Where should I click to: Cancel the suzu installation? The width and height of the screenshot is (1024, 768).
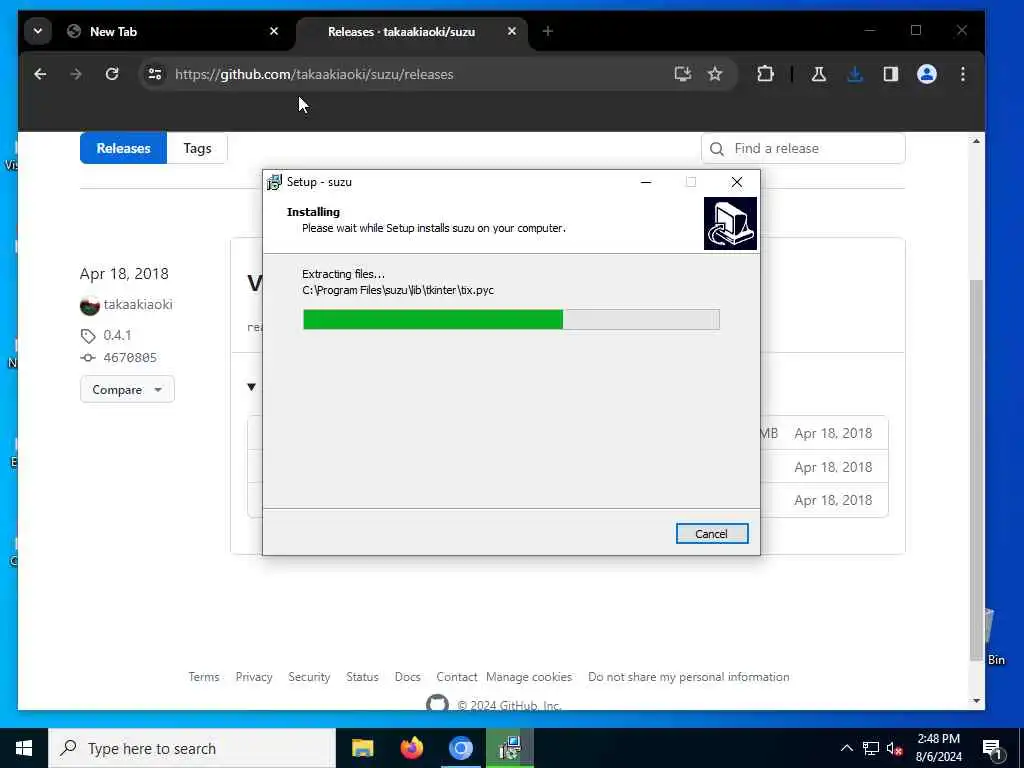712,534
